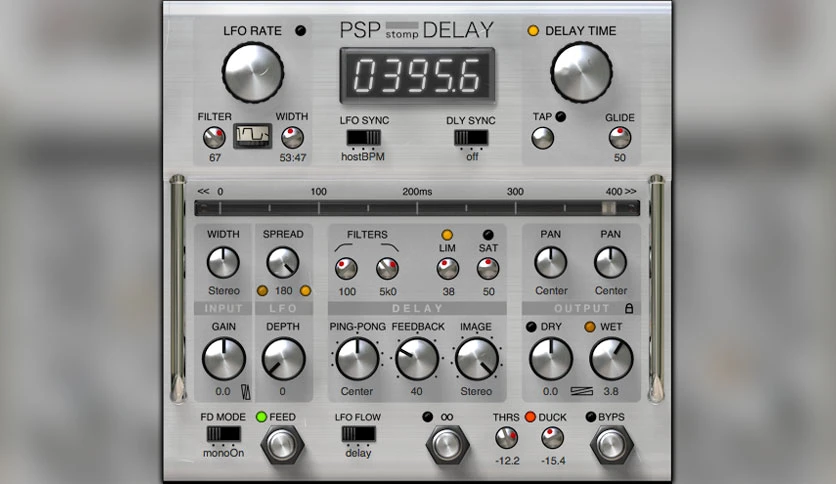
Task: Click the LFO waveform shape display
Action: 252,136
